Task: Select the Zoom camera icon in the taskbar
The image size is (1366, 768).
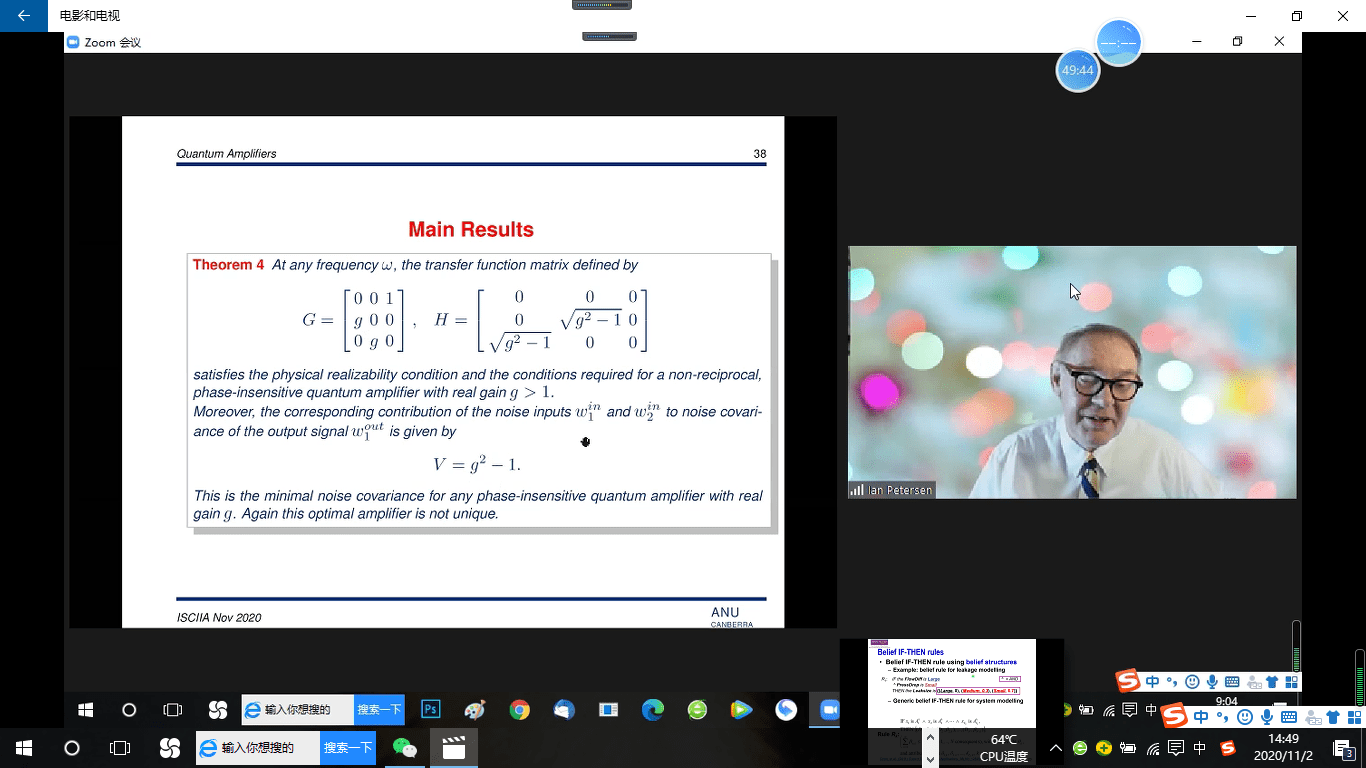Action: click(x=829, y=710)
